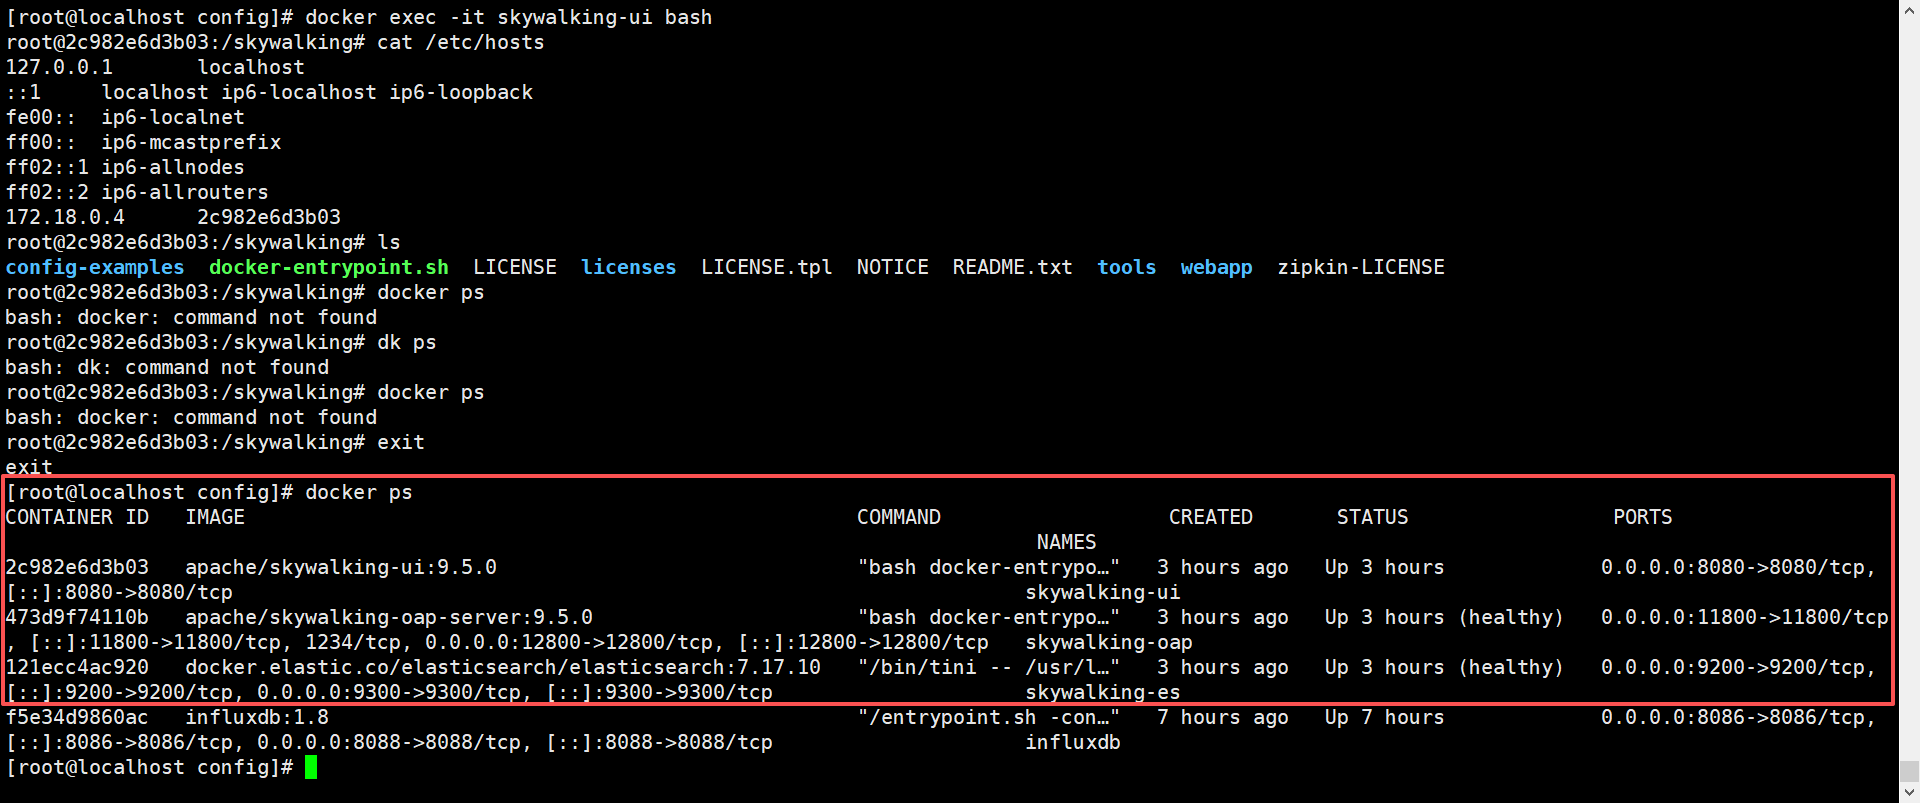Viewport: 1920px width, 803px height.
Task: Click the 'NOTICE' file name
Action: 893,267
